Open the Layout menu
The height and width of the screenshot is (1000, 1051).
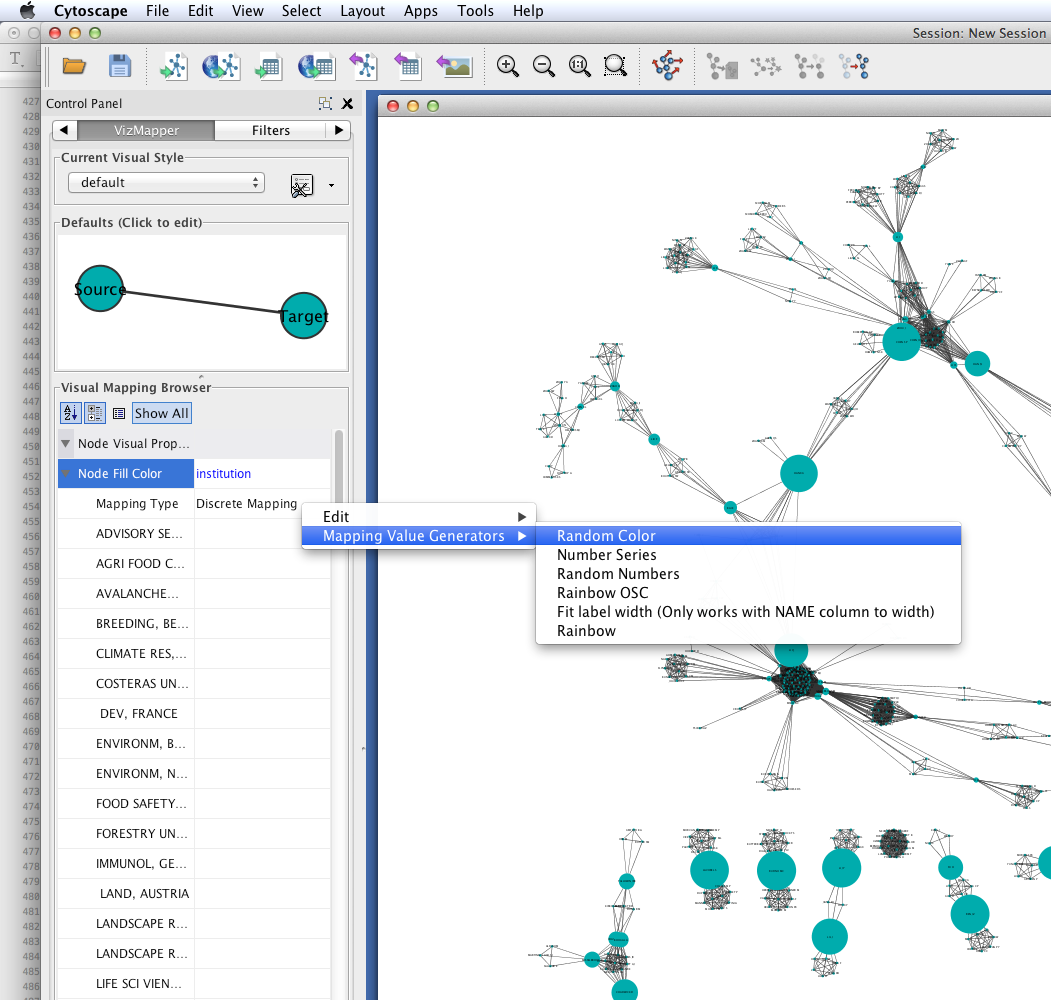(x=362, y=11)
